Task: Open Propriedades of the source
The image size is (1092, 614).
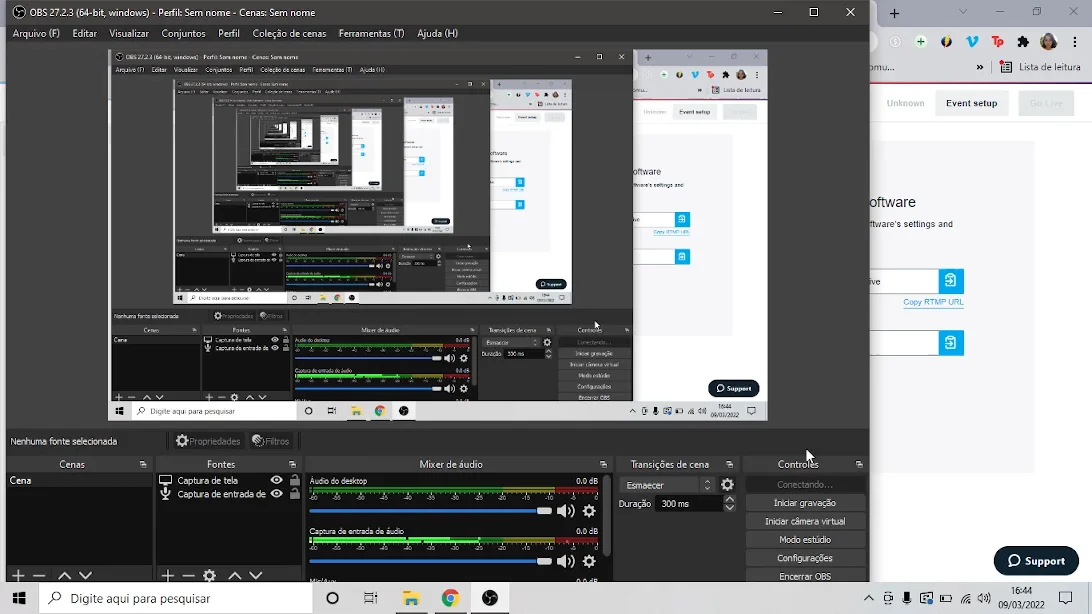Action: pyautogui.click(x=208, y=441)
